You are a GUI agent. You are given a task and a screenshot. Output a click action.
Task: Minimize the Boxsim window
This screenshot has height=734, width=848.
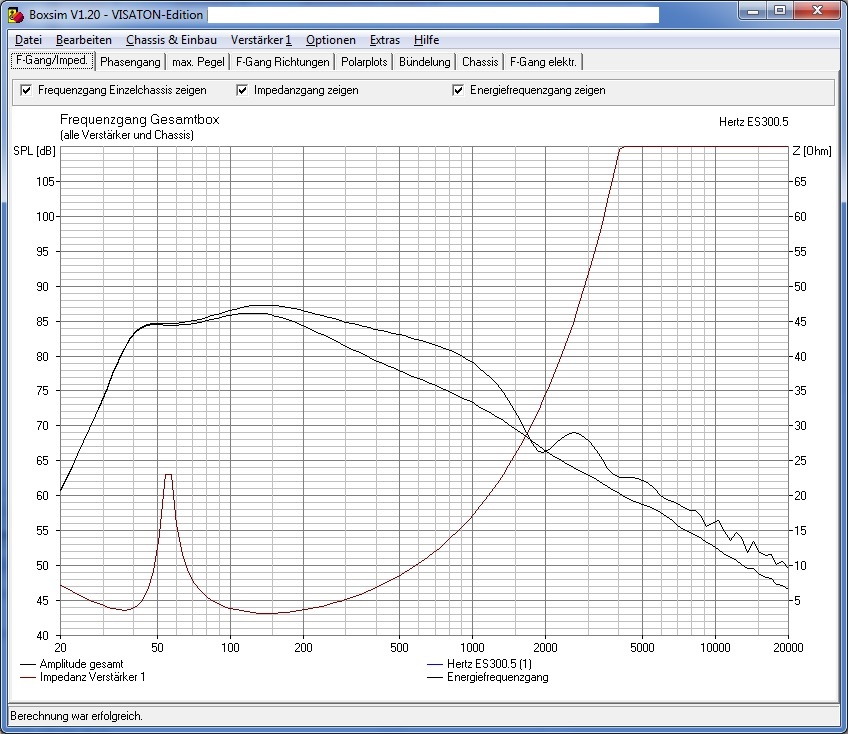click(753, 11)
